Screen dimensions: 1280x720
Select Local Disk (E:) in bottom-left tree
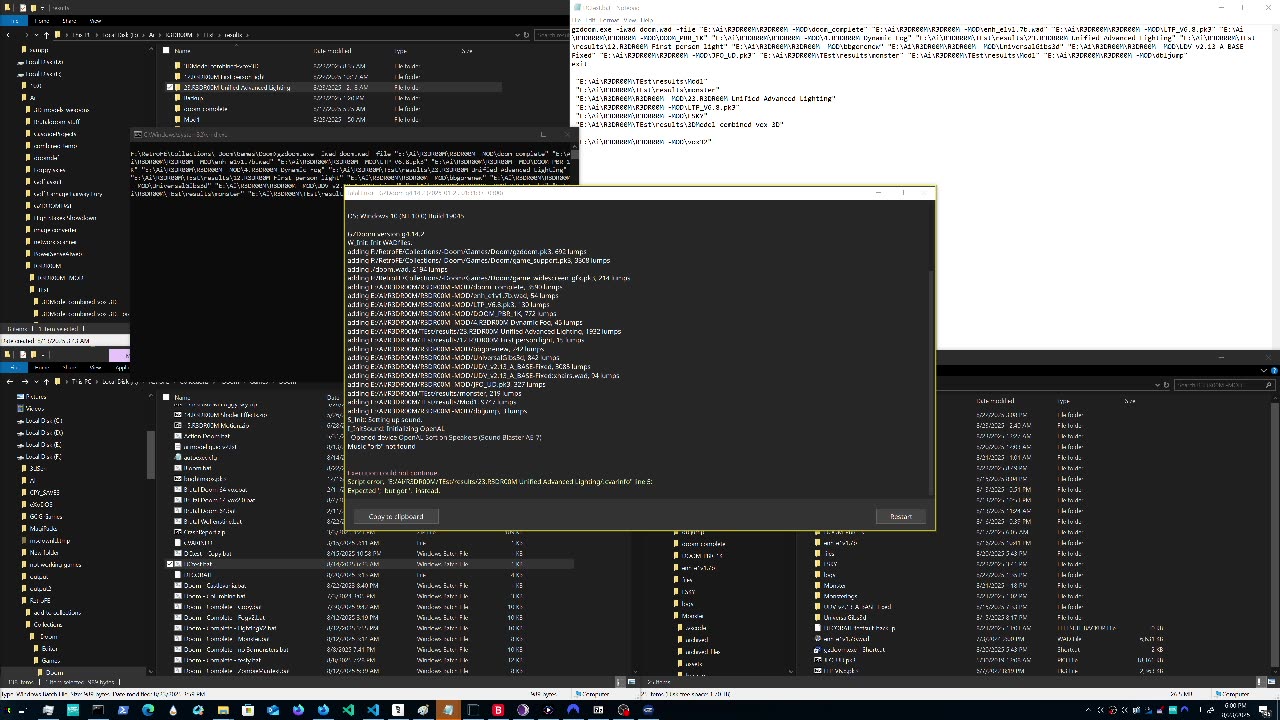pyautogui.click(x=45, y=445)
